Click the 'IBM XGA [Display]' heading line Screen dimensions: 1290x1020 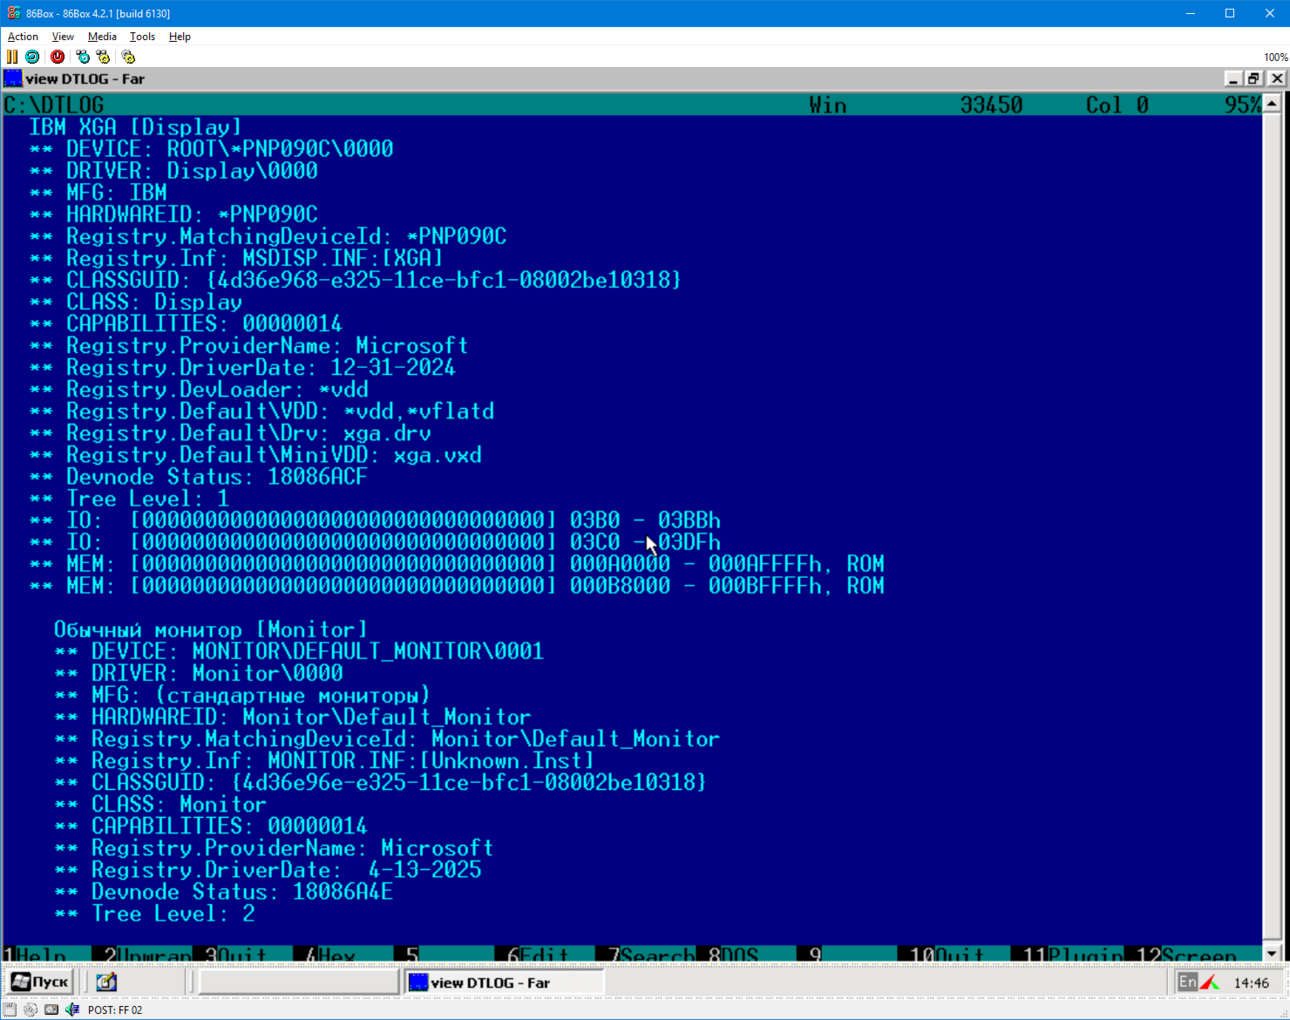(x=135, y=127)
